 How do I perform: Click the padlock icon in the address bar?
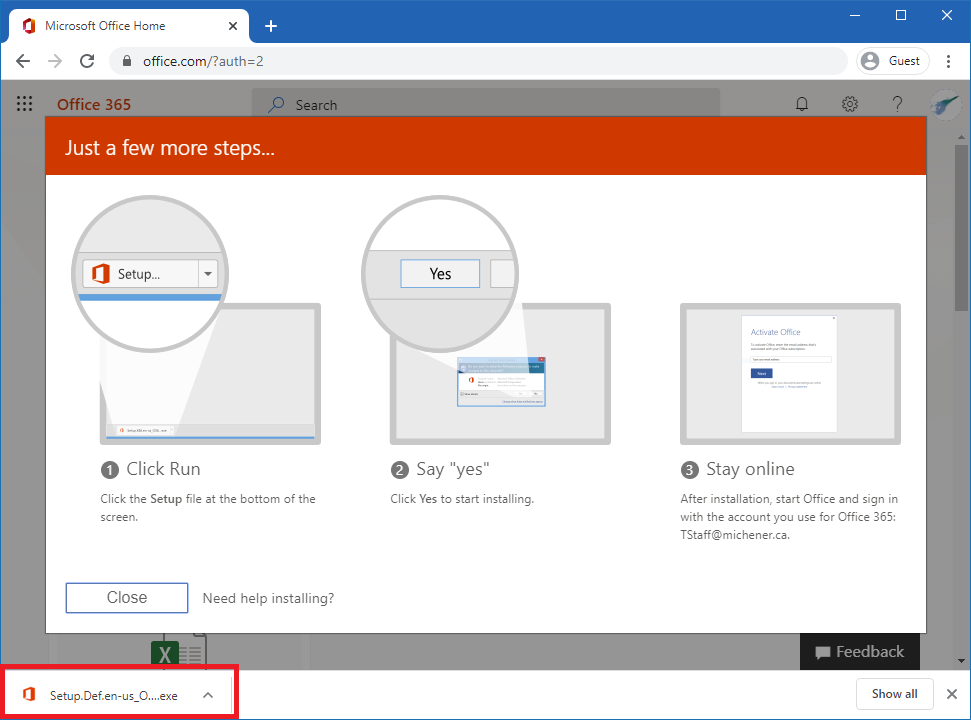(126, 60)
